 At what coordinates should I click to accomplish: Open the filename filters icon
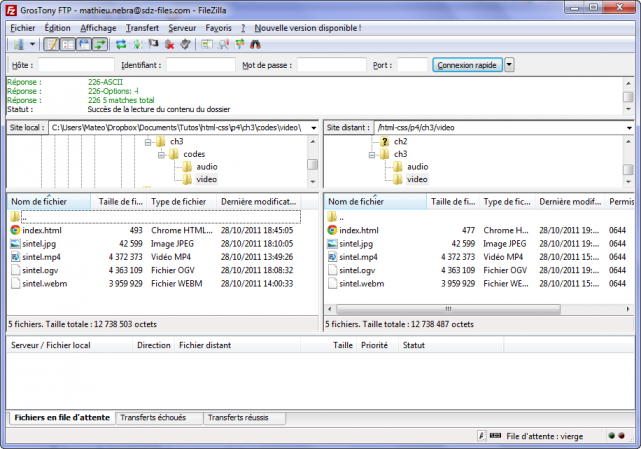pos(208,45)
